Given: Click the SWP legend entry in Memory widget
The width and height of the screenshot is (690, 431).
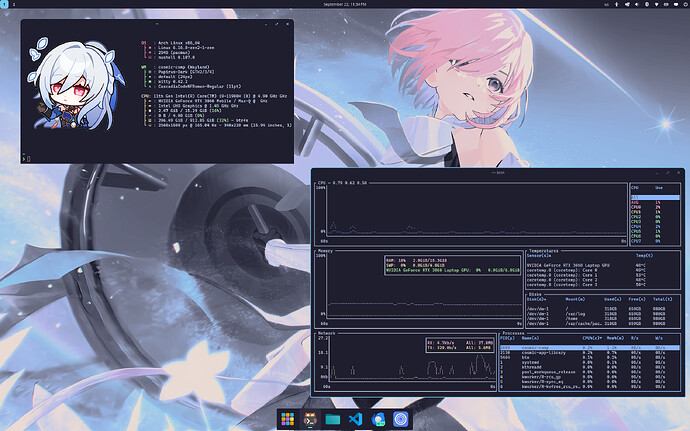Looking at the screenshot, I should pos(414,265).
